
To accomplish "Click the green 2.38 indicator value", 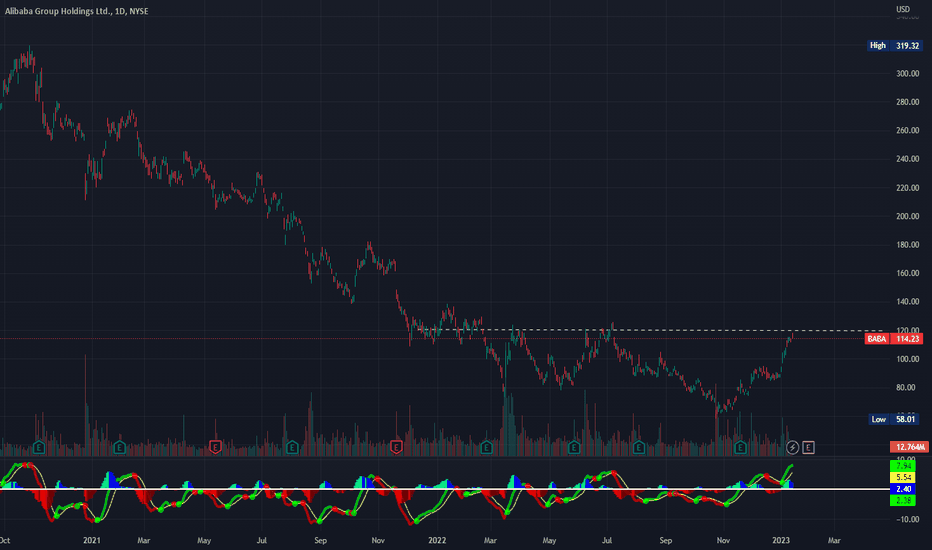I will tap(903, 500).
